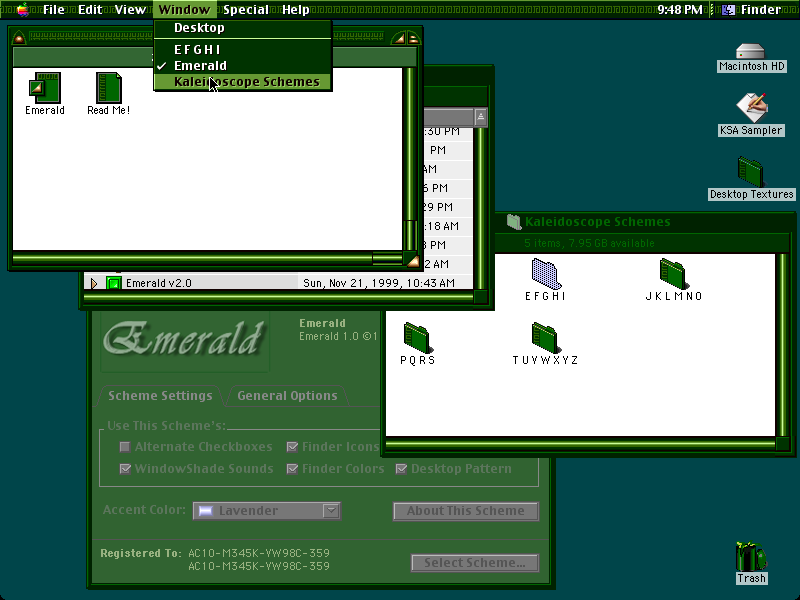
Task: Click the registration code AC10-M345K-YW98C-359 first line
Action: (x=259, y=553)
